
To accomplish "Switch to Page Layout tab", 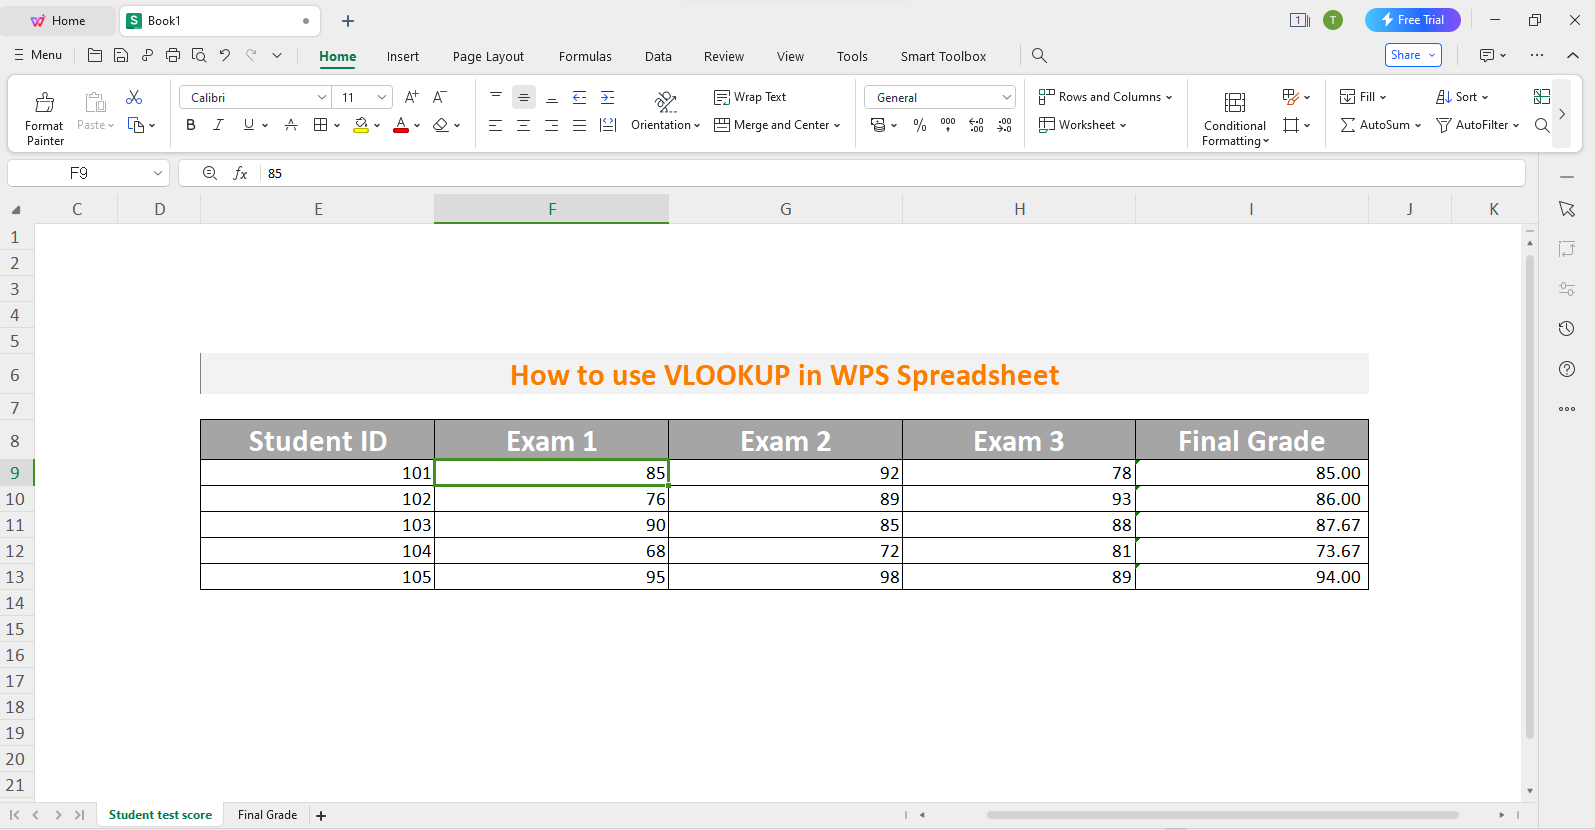I will click(488, 56).
